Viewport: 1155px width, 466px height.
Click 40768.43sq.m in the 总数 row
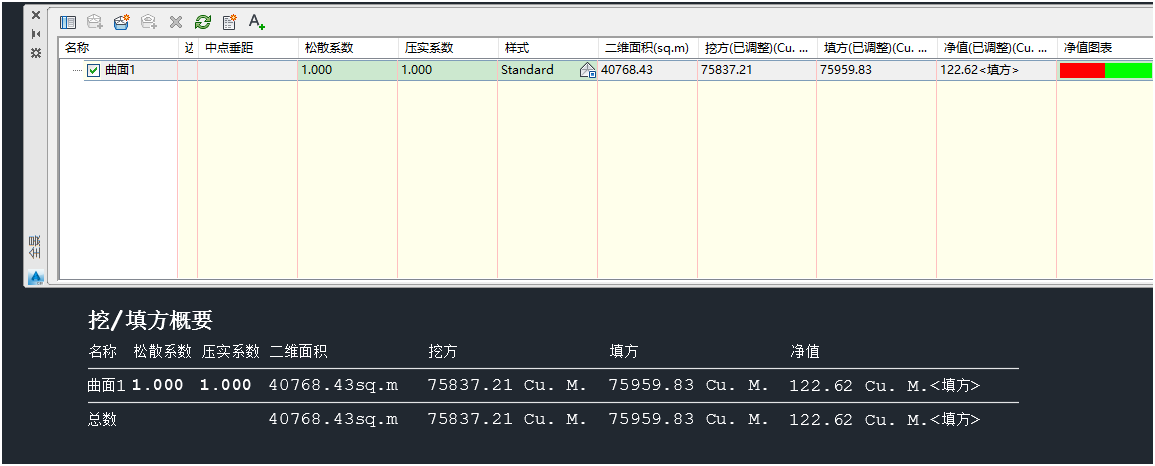click(x=334, y=419)
